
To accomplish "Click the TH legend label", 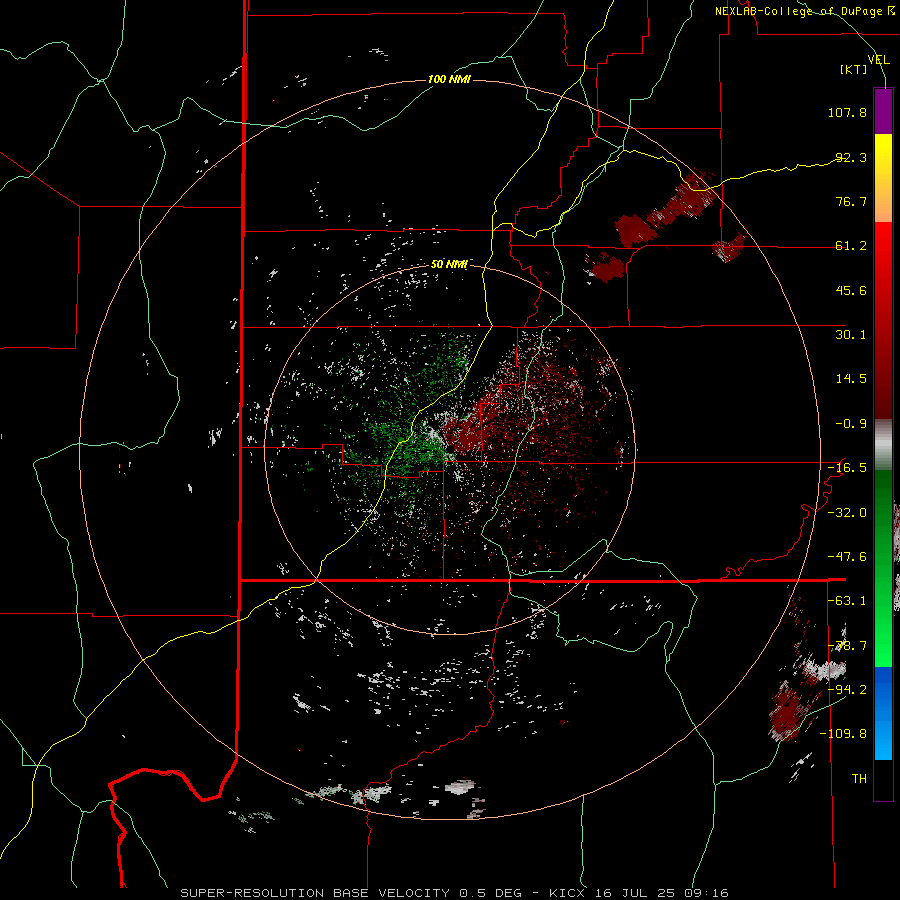I will tap(859, 779).
